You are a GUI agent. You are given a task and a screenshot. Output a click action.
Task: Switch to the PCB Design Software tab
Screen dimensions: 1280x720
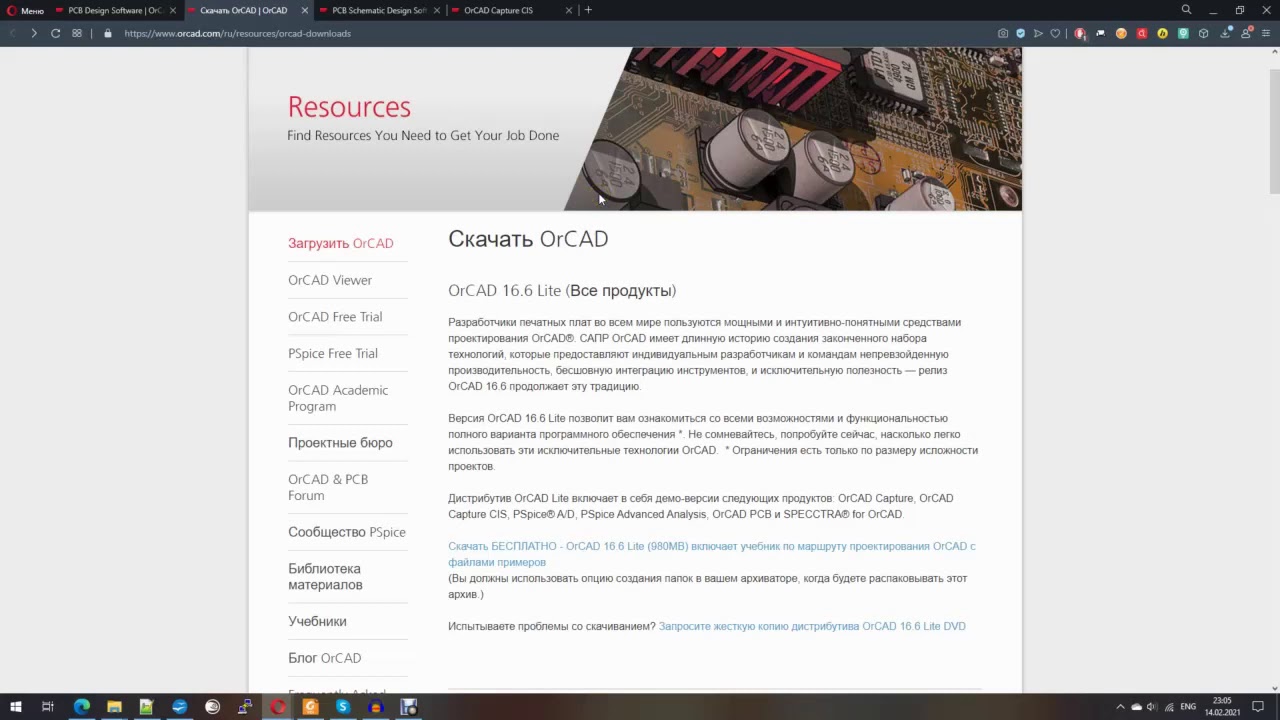[x=115, y=10]
